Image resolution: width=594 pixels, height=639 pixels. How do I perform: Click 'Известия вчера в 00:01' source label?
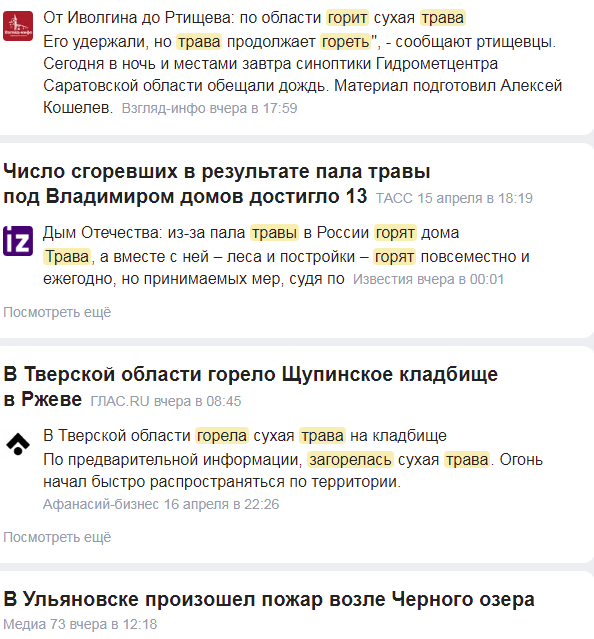tap(428, 279)
